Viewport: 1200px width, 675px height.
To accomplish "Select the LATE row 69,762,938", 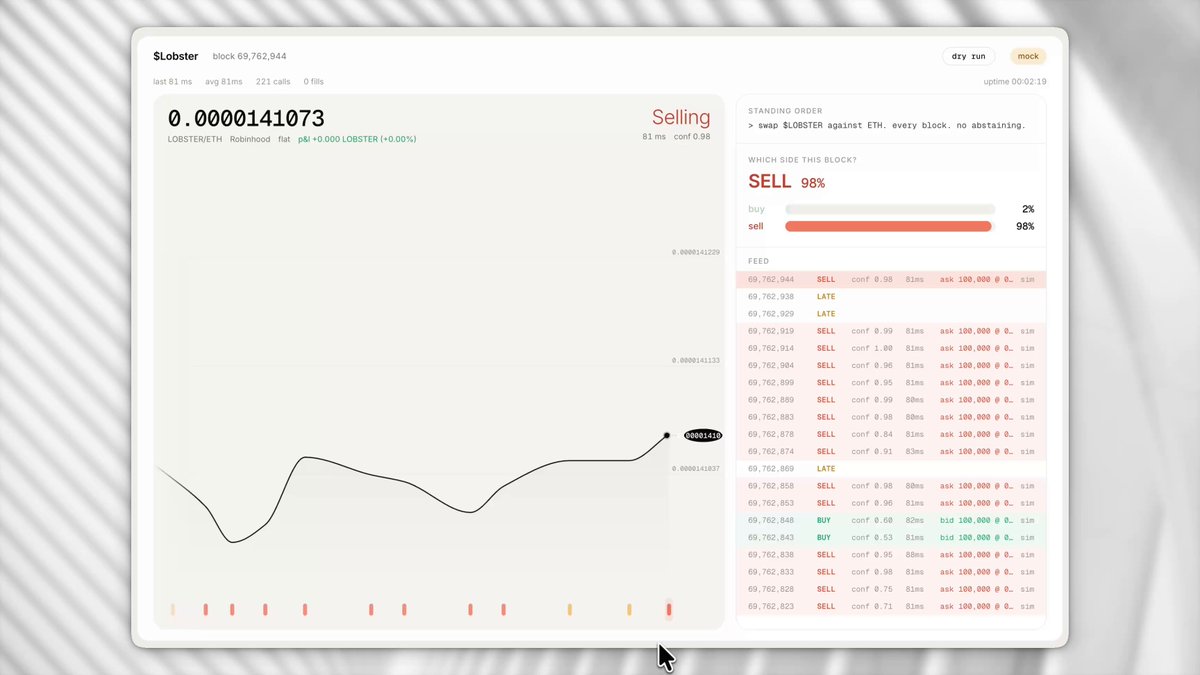I will [891, 297].
